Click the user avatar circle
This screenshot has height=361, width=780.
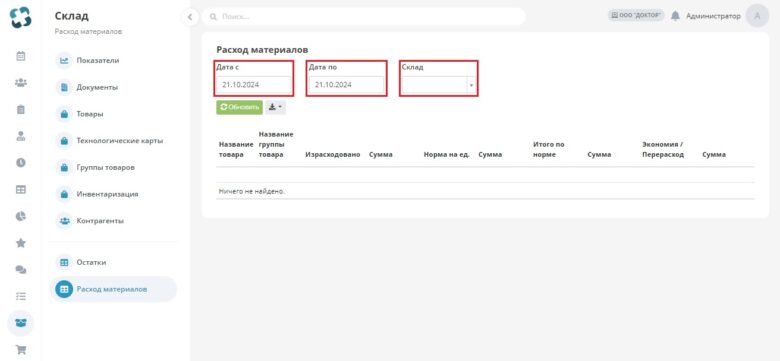click(x=758, y=16)
